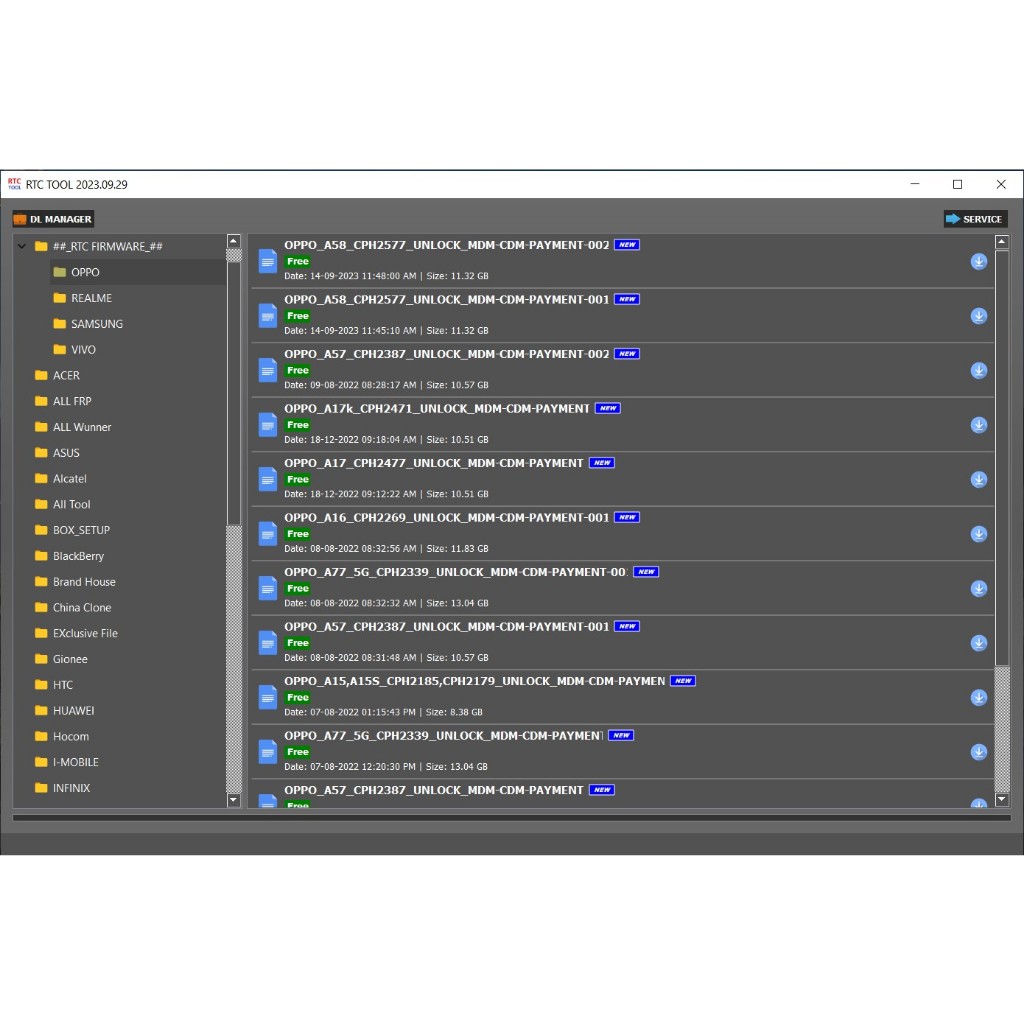The width and height of the screenshot is (1024, 1024).
Task: Collapse the ##_RTC FIRMWARE_## tree node
Action: pos(21,246)
